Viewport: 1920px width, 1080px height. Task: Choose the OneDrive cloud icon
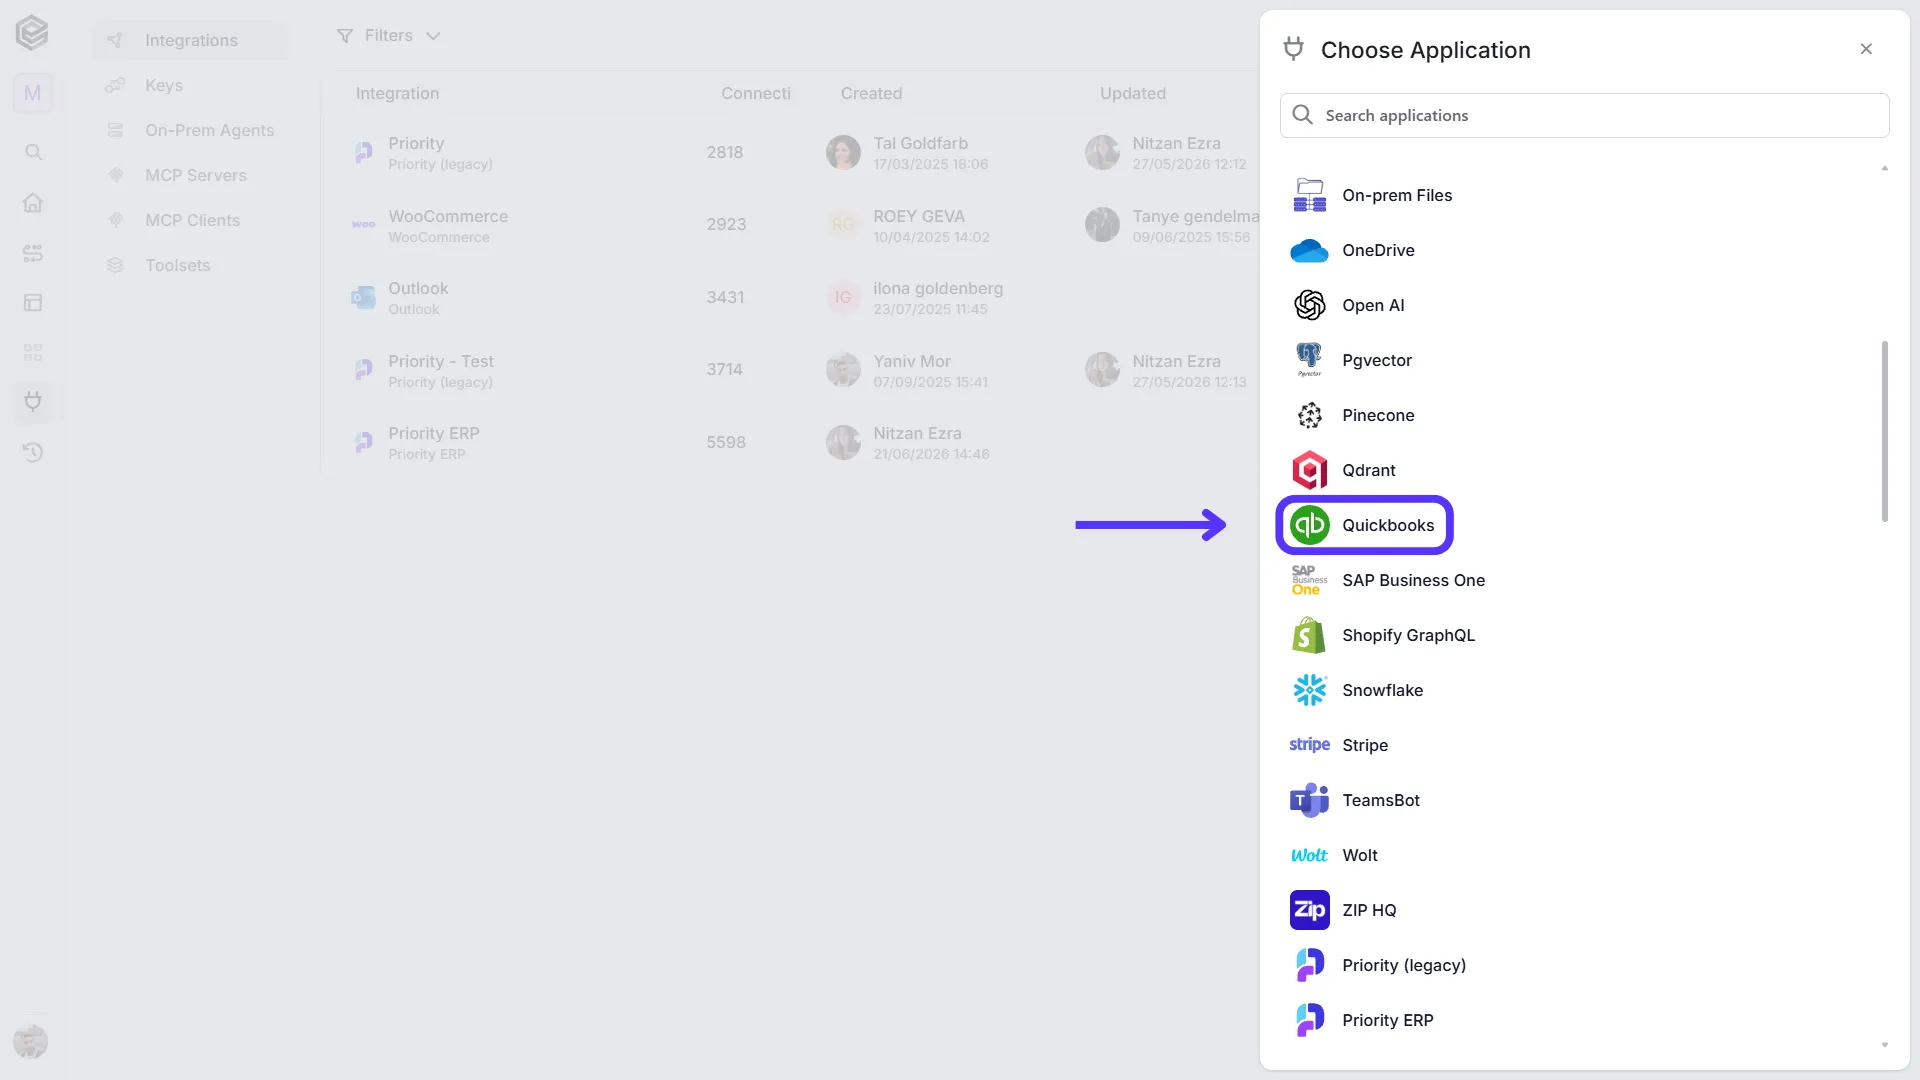pos(1309,250)
